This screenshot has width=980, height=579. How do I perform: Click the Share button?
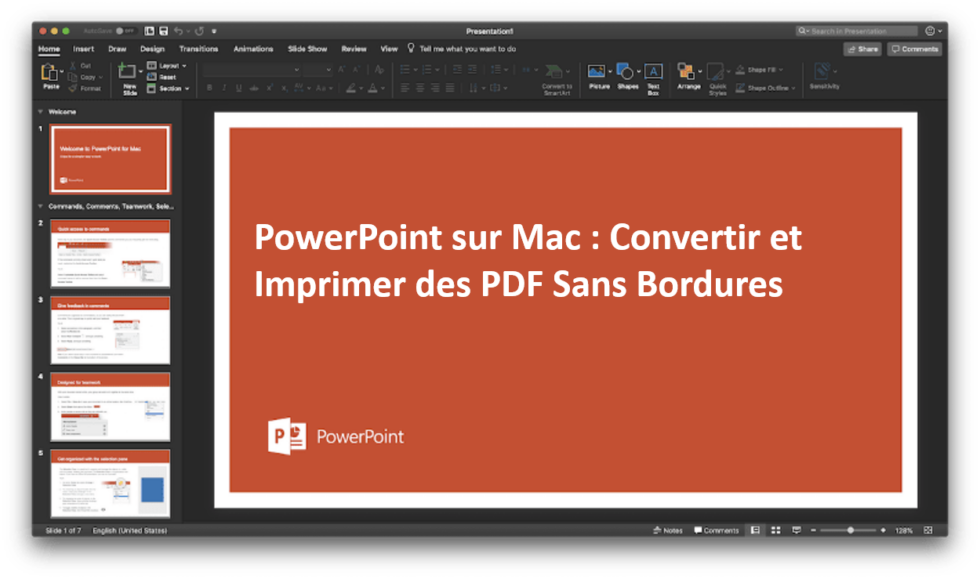point(862,49)
